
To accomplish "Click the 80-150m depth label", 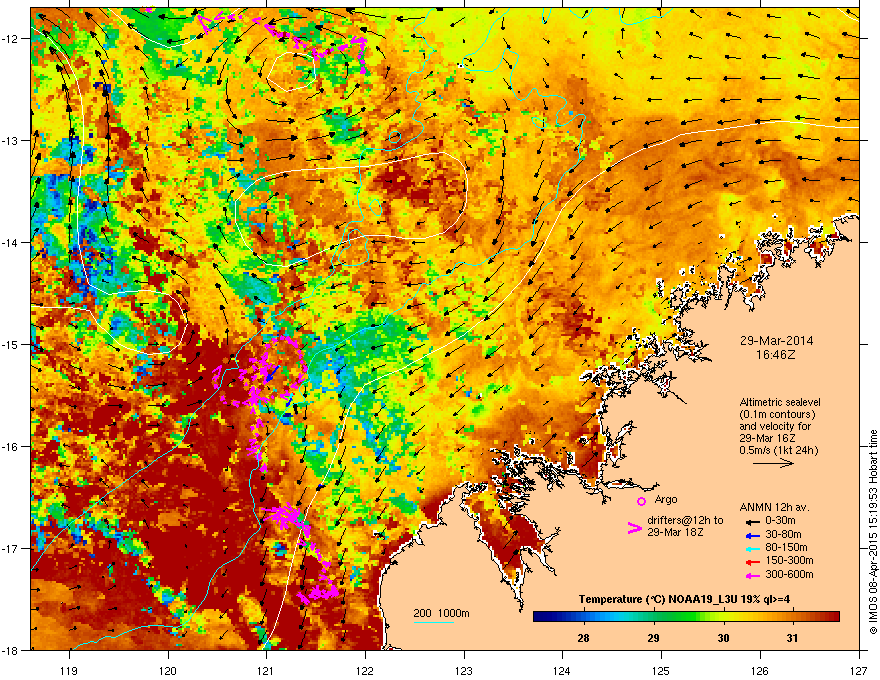I will click(786, 548).
